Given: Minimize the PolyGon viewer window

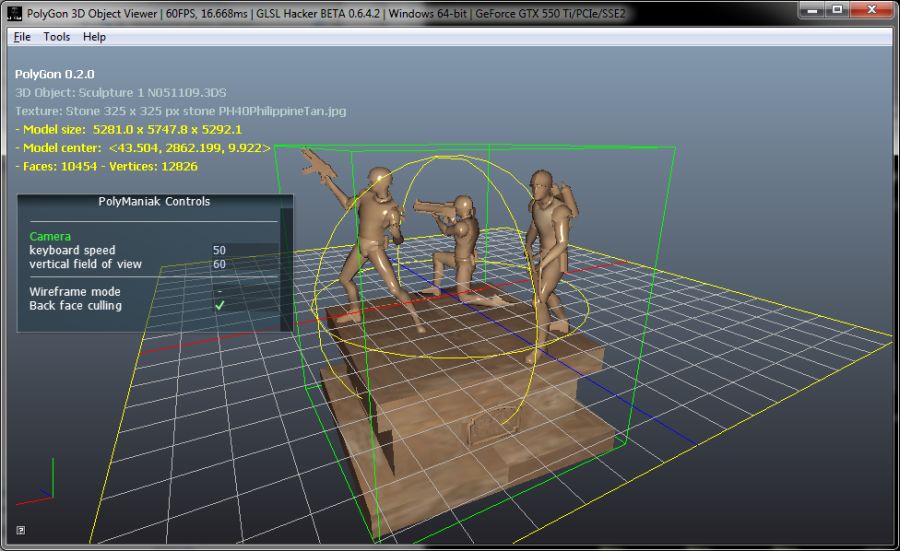Looking at the screenshot, I should (x=812, y=10).
